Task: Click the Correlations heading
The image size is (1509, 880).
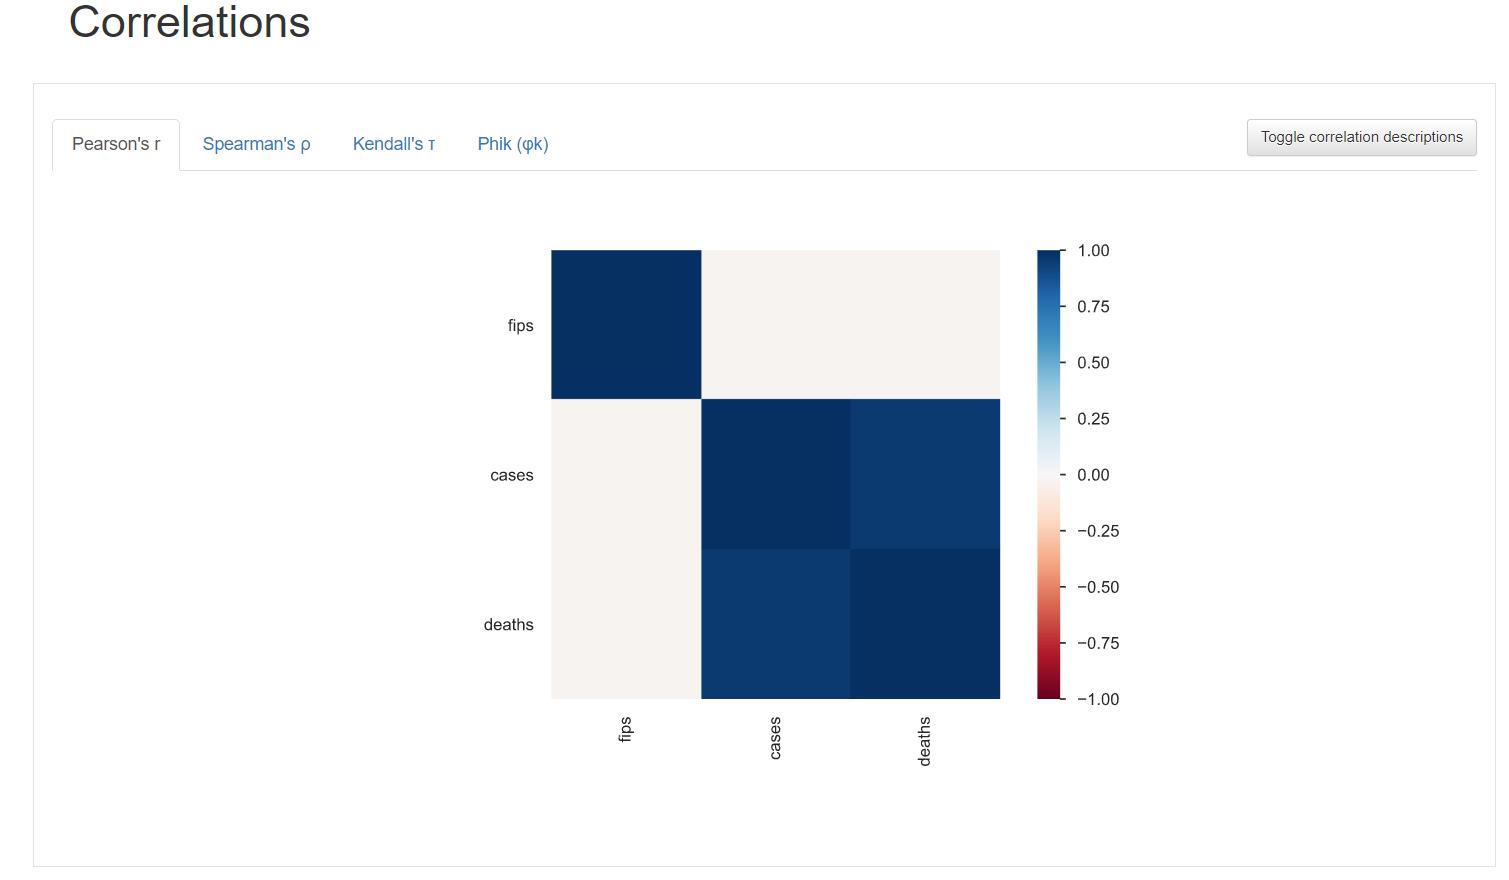Action: point(189,23)
